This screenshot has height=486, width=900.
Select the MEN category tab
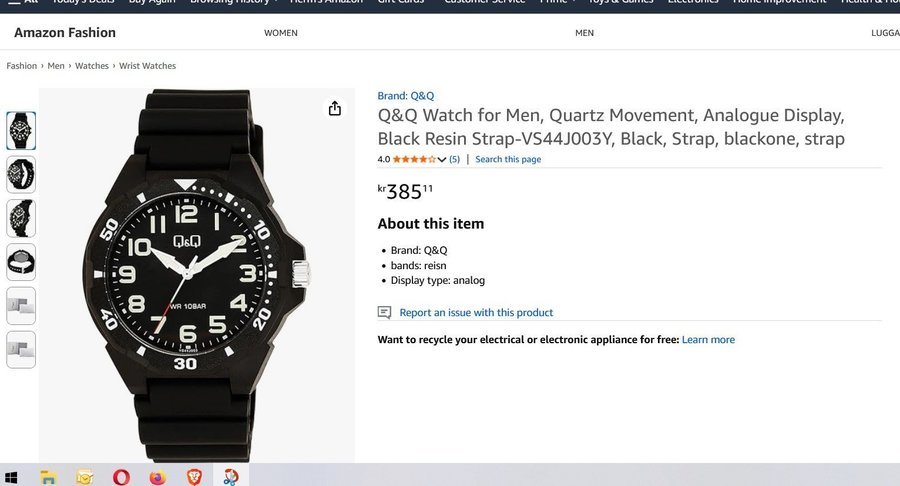(x=585, y=33)
